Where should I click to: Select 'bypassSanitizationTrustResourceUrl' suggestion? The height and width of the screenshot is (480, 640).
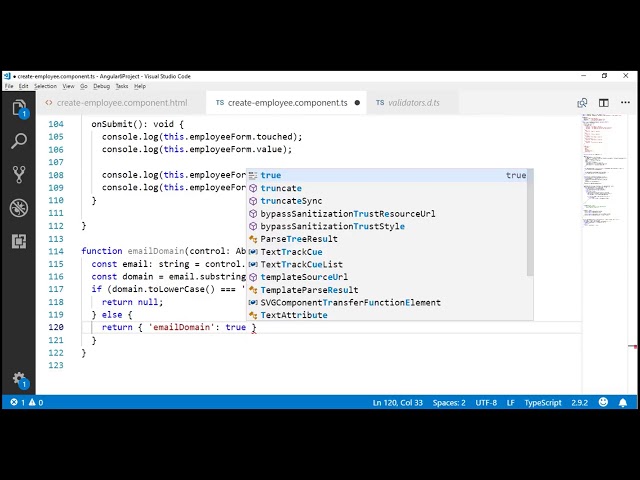tap(387, 213)
